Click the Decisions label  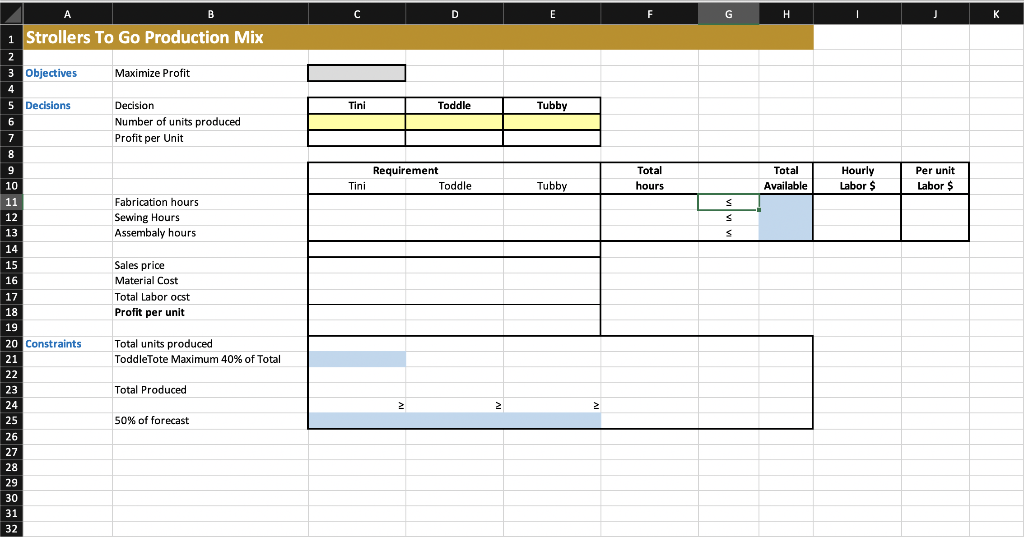(x=48, y=105)
